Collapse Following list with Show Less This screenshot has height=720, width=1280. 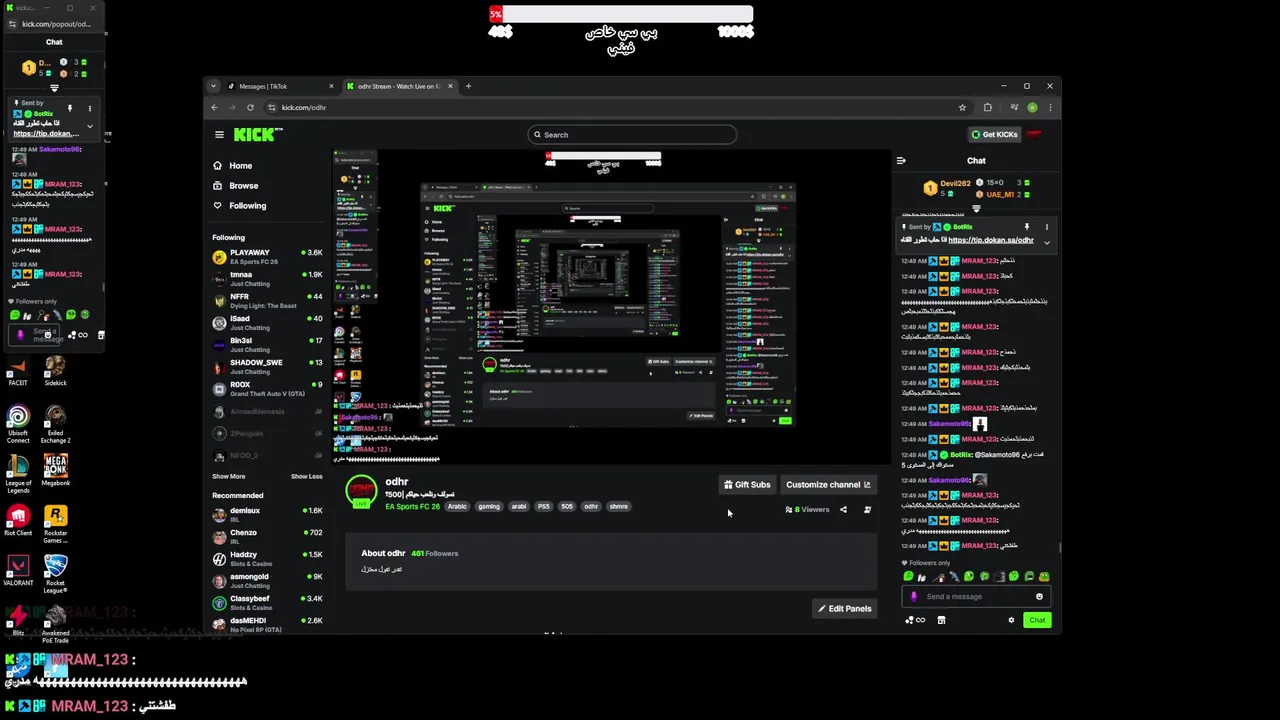pos(306,477)
